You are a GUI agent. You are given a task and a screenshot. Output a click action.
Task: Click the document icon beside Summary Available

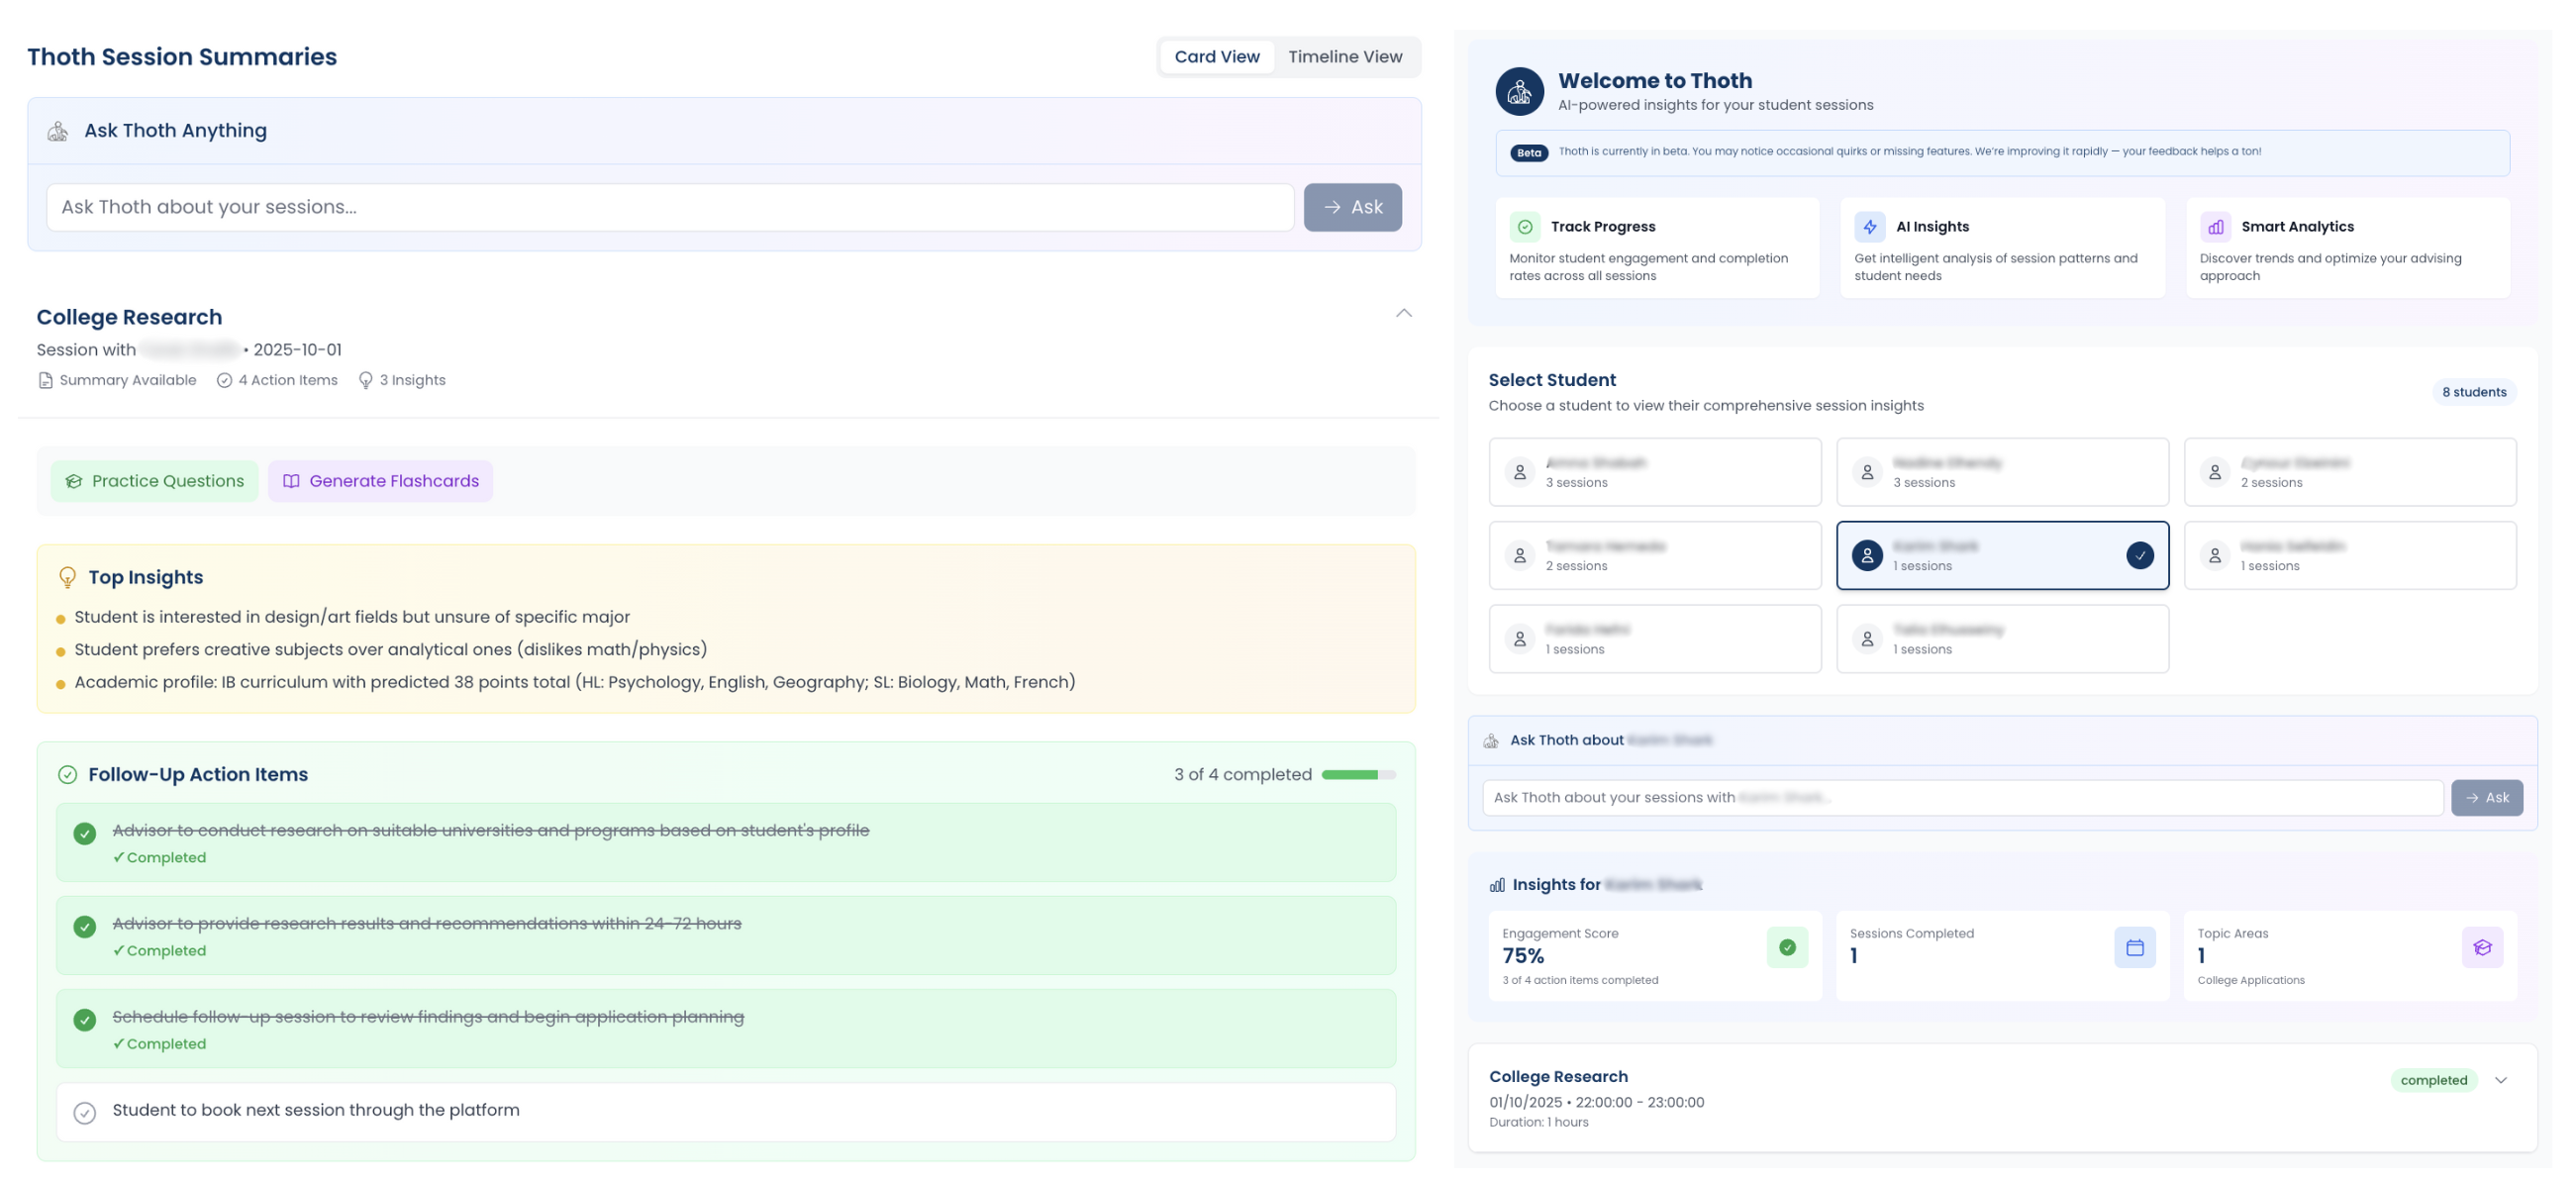(x=44, y=380)
